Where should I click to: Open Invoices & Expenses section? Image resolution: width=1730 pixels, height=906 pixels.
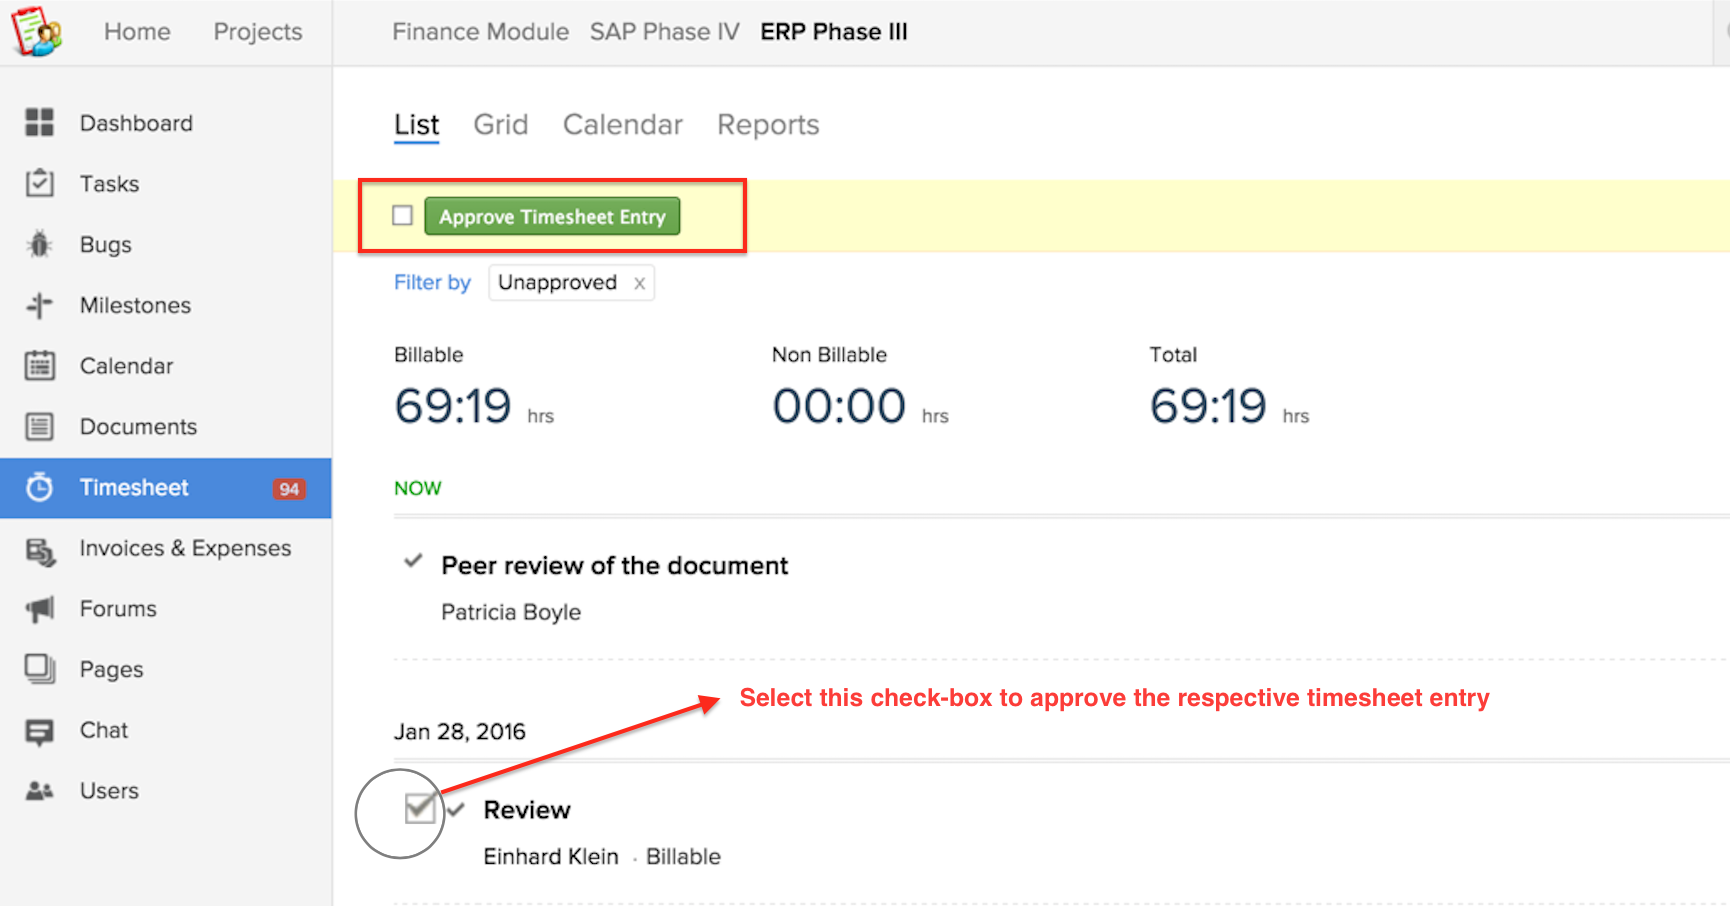point(185,548)
